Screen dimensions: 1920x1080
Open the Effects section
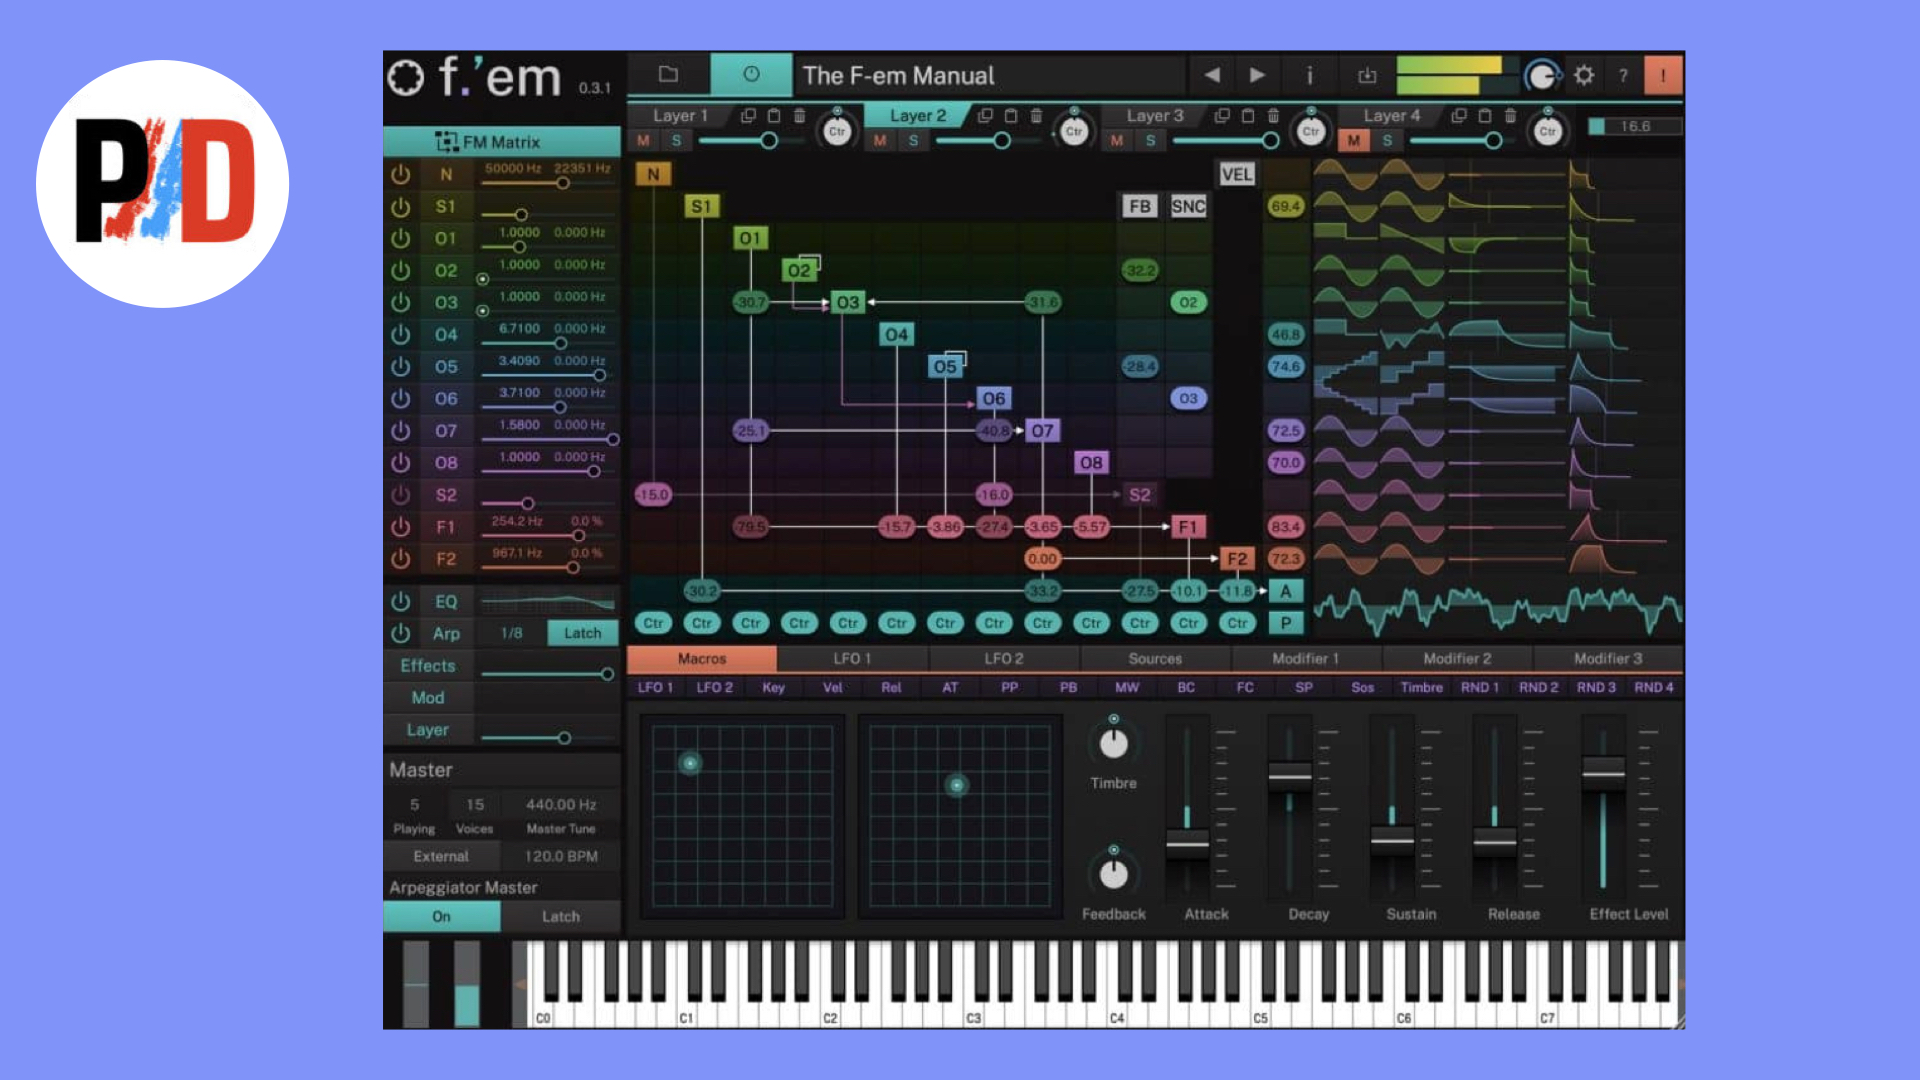(x=428, y=666)
